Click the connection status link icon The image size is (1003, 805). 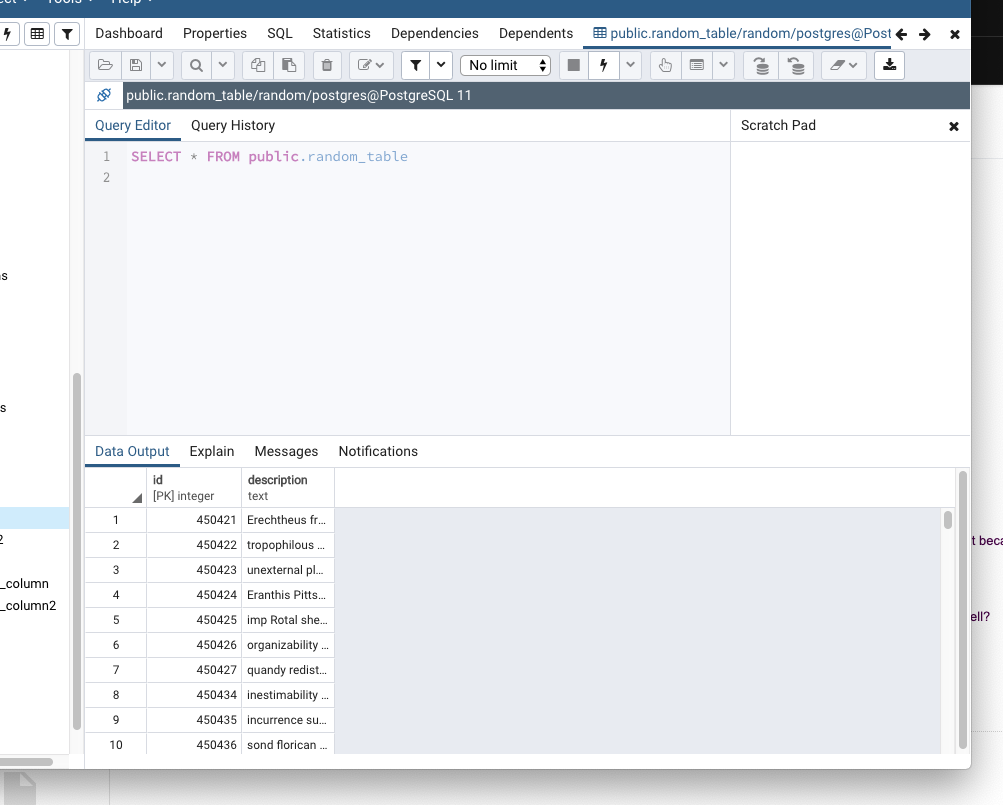coord(104,96)
